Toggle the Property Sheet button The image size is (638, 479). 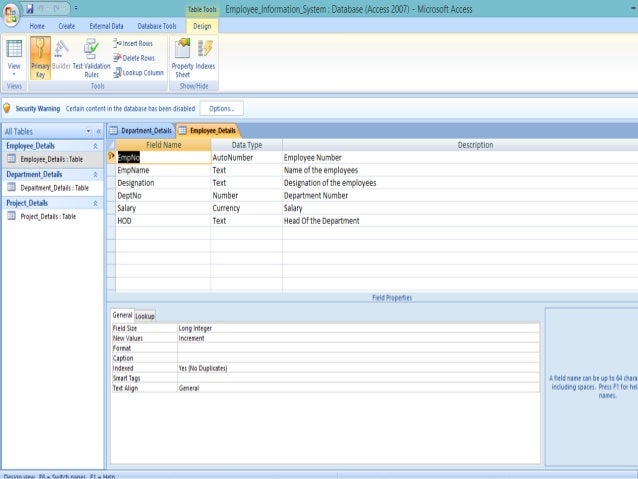182,57
